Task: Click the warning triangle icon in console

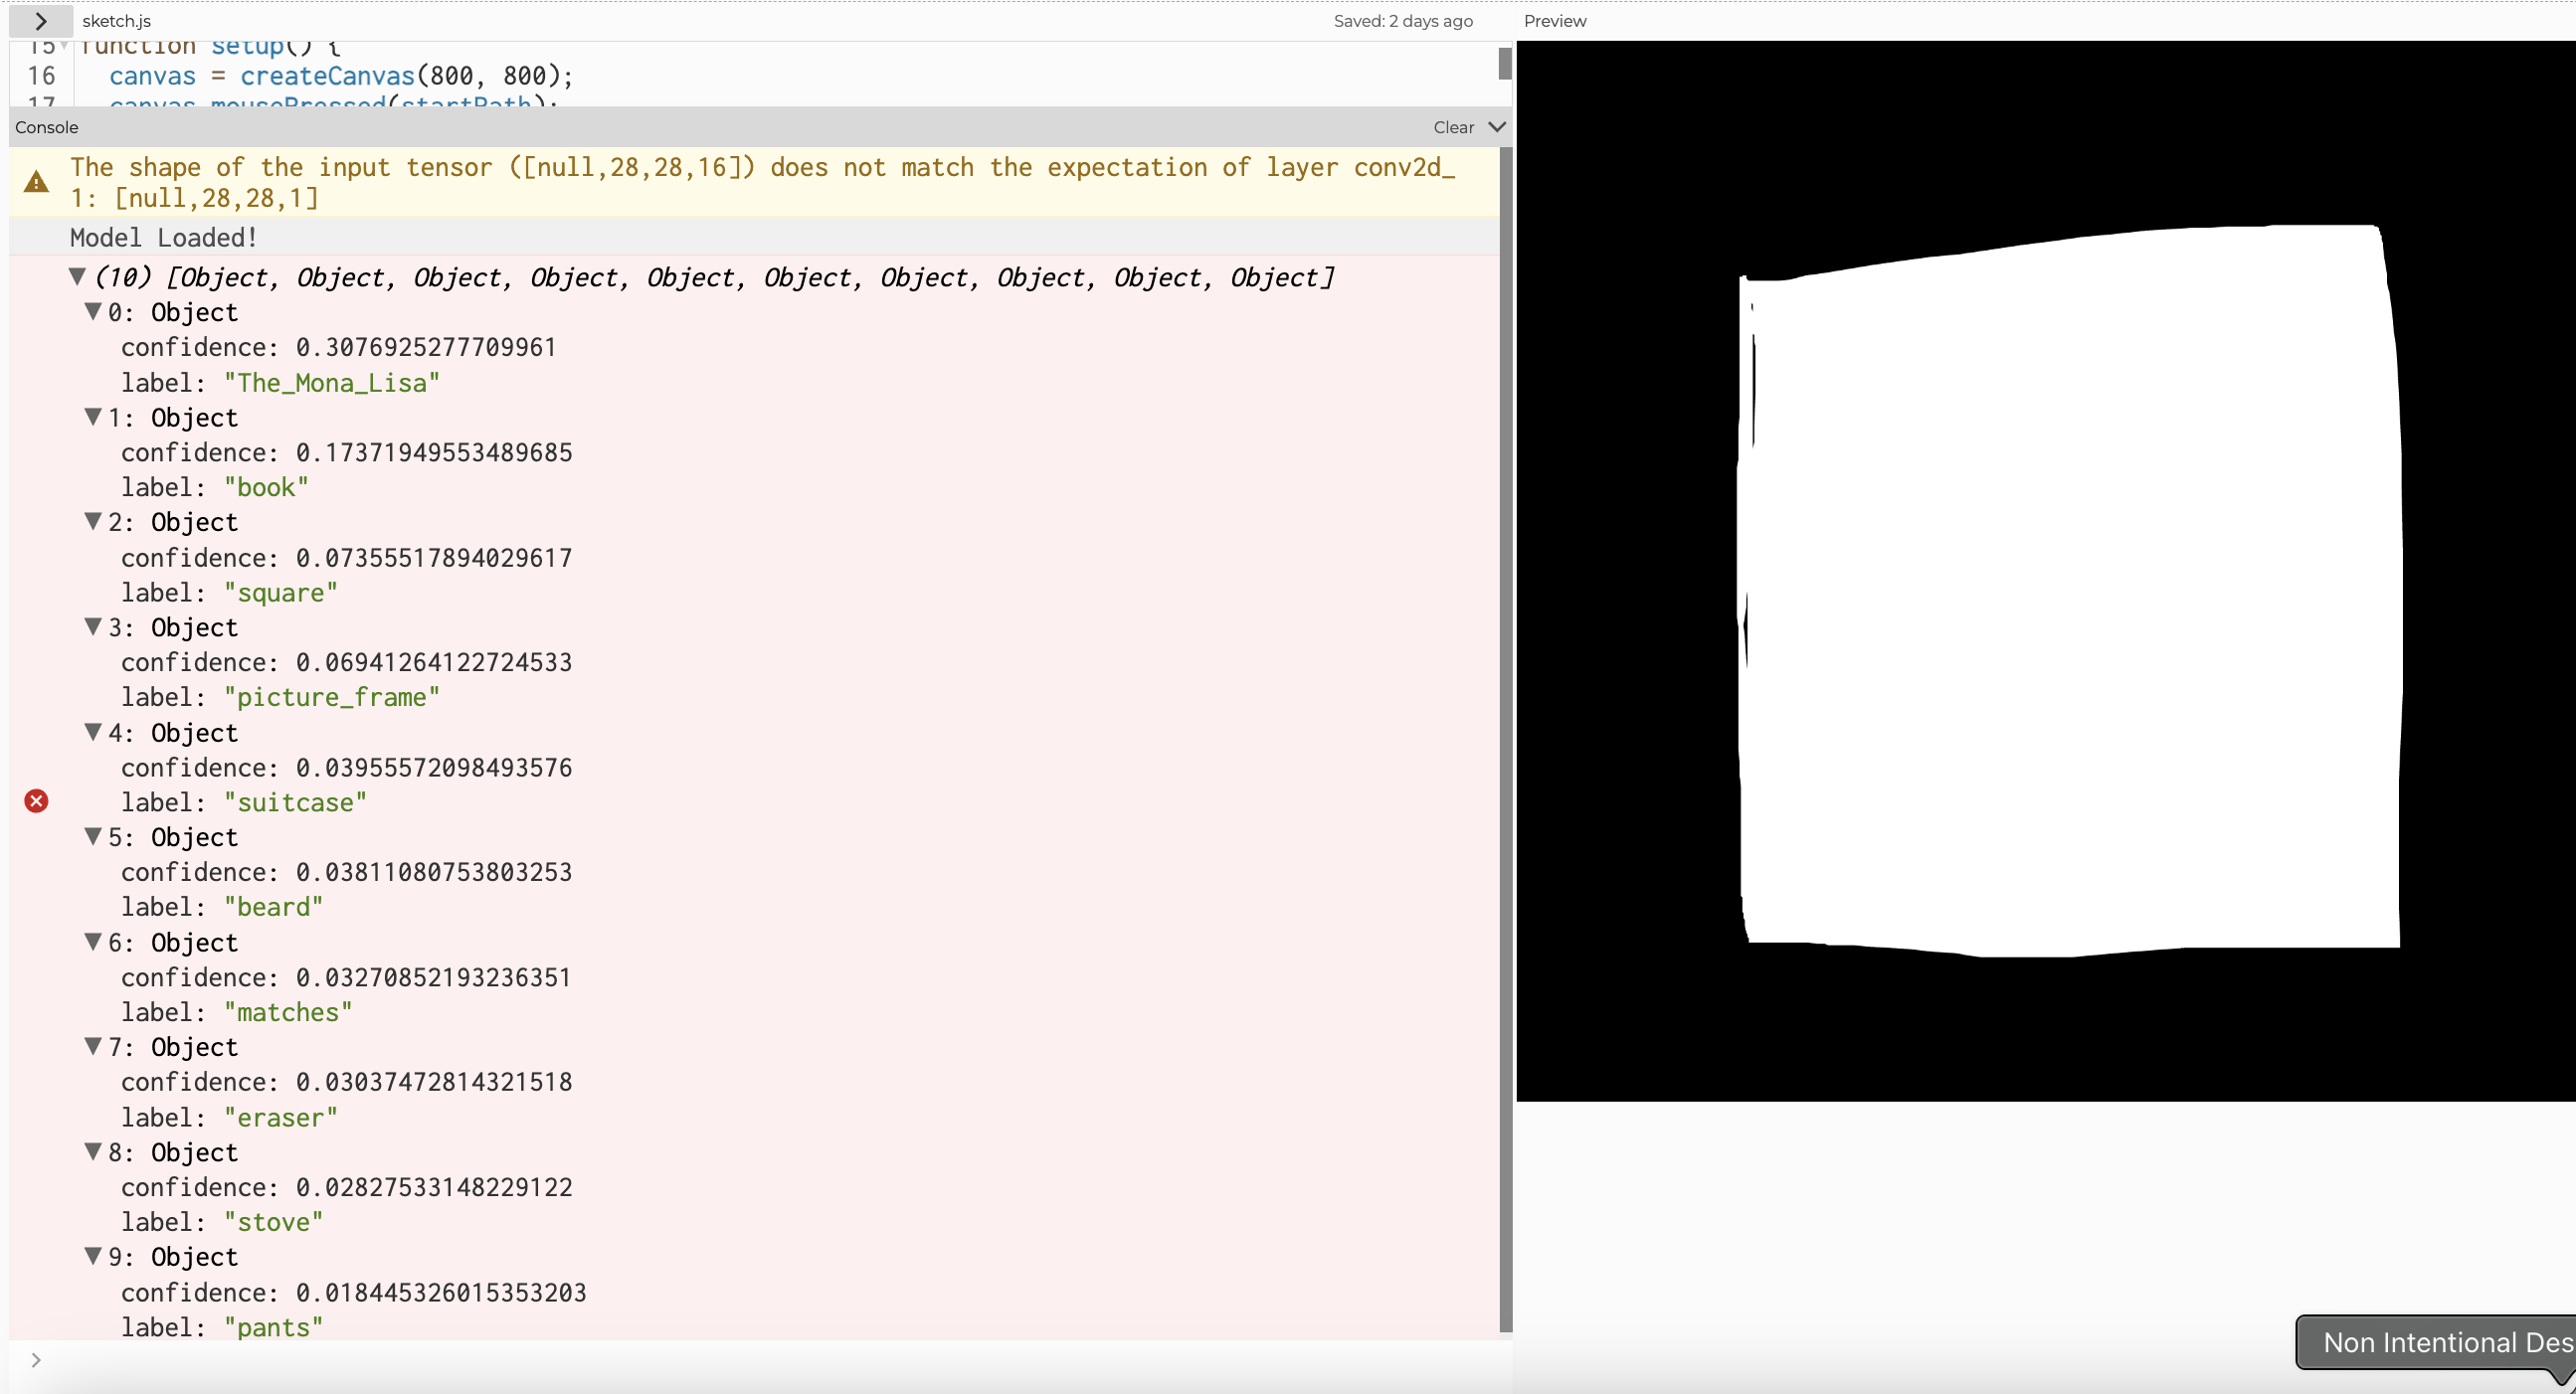Action: (x=36, y=182)
